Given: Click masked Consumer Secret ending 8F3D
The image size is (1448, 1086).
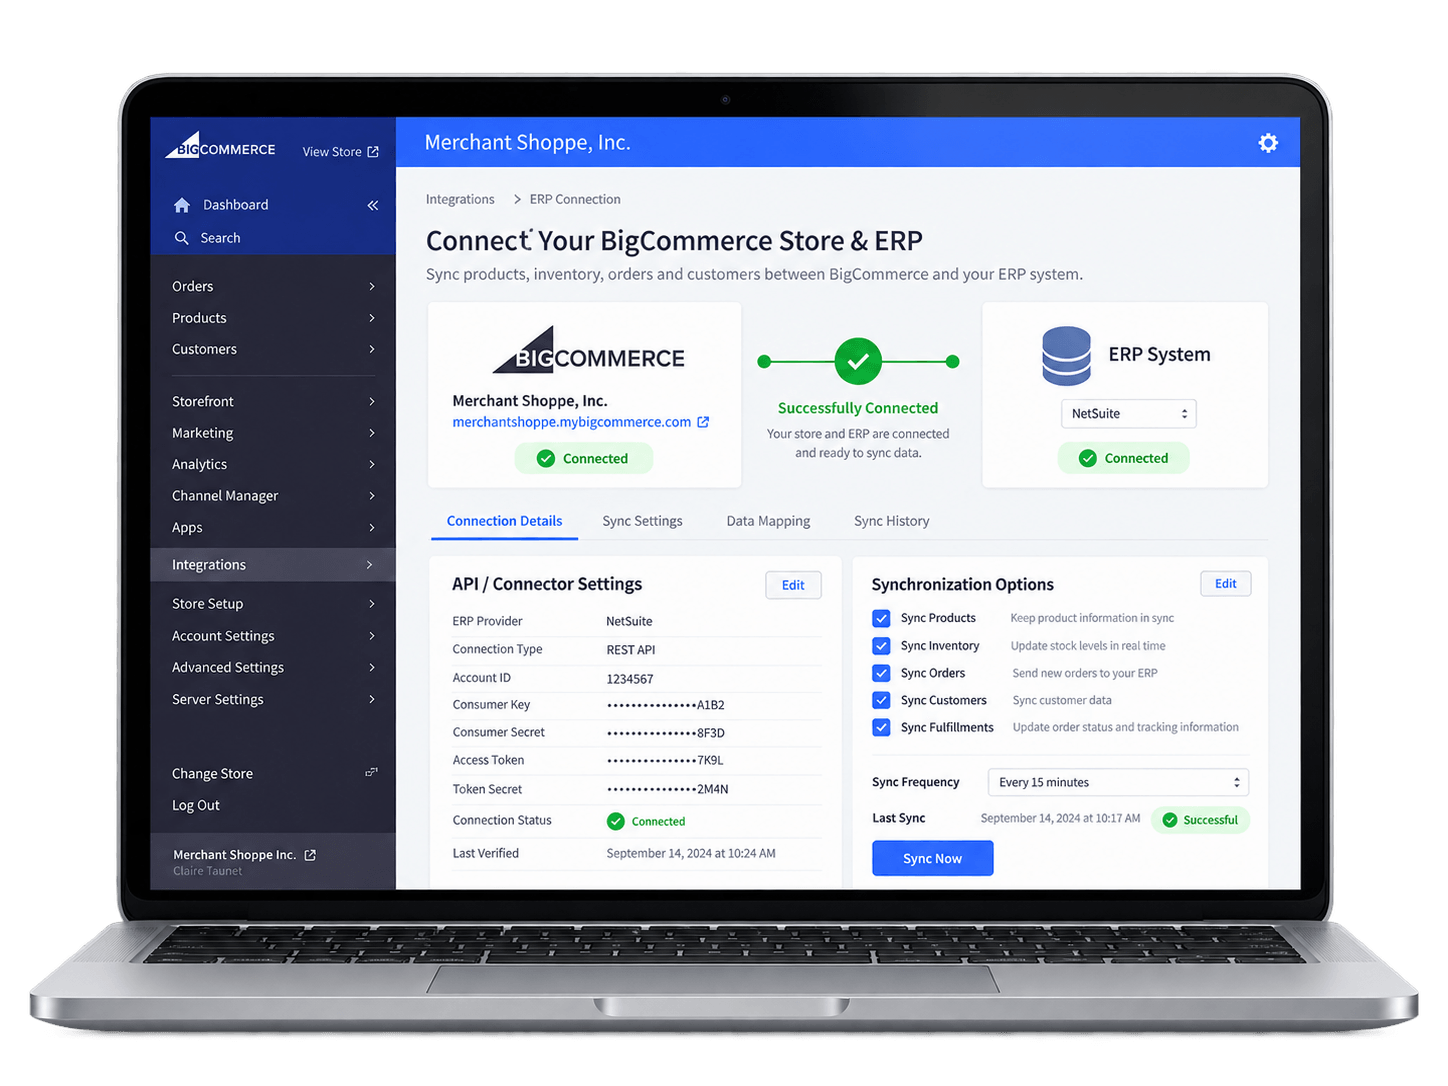Looking at the screenshot, I should coord(666,733).
